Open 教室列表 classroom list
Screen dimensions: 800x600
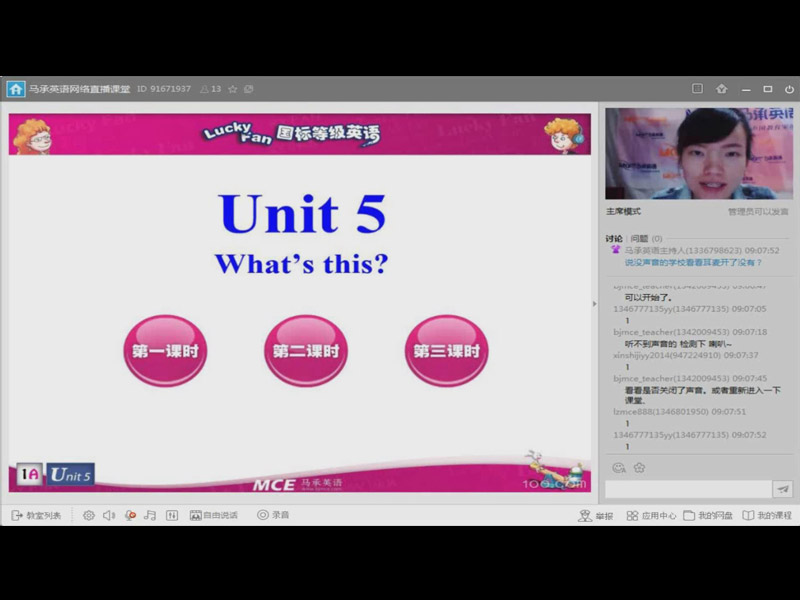(36, 515)
